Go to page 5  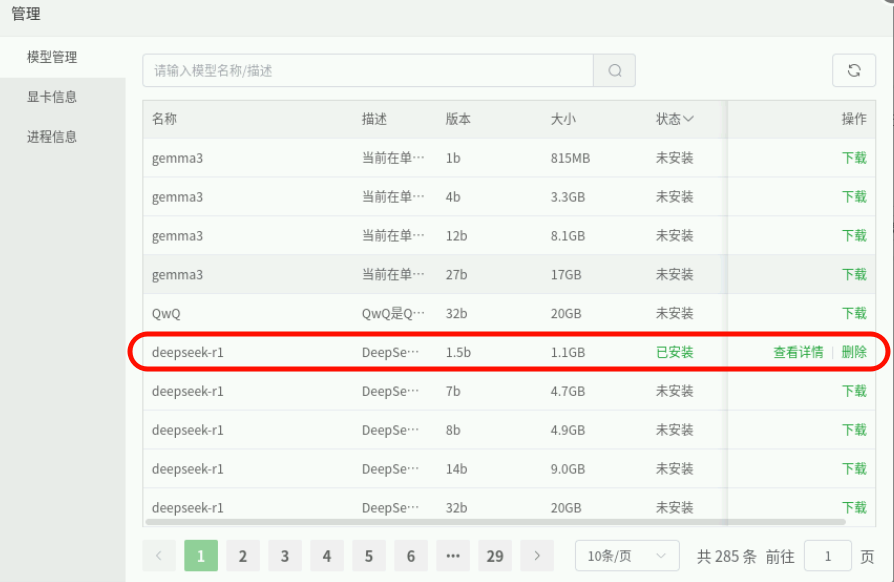[369, 556]
